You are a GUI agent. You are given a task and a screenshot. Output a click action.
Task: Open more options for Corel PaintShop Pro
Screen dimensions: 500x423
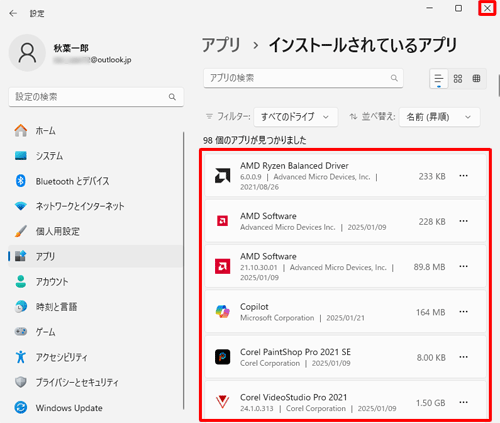point(463,357)
